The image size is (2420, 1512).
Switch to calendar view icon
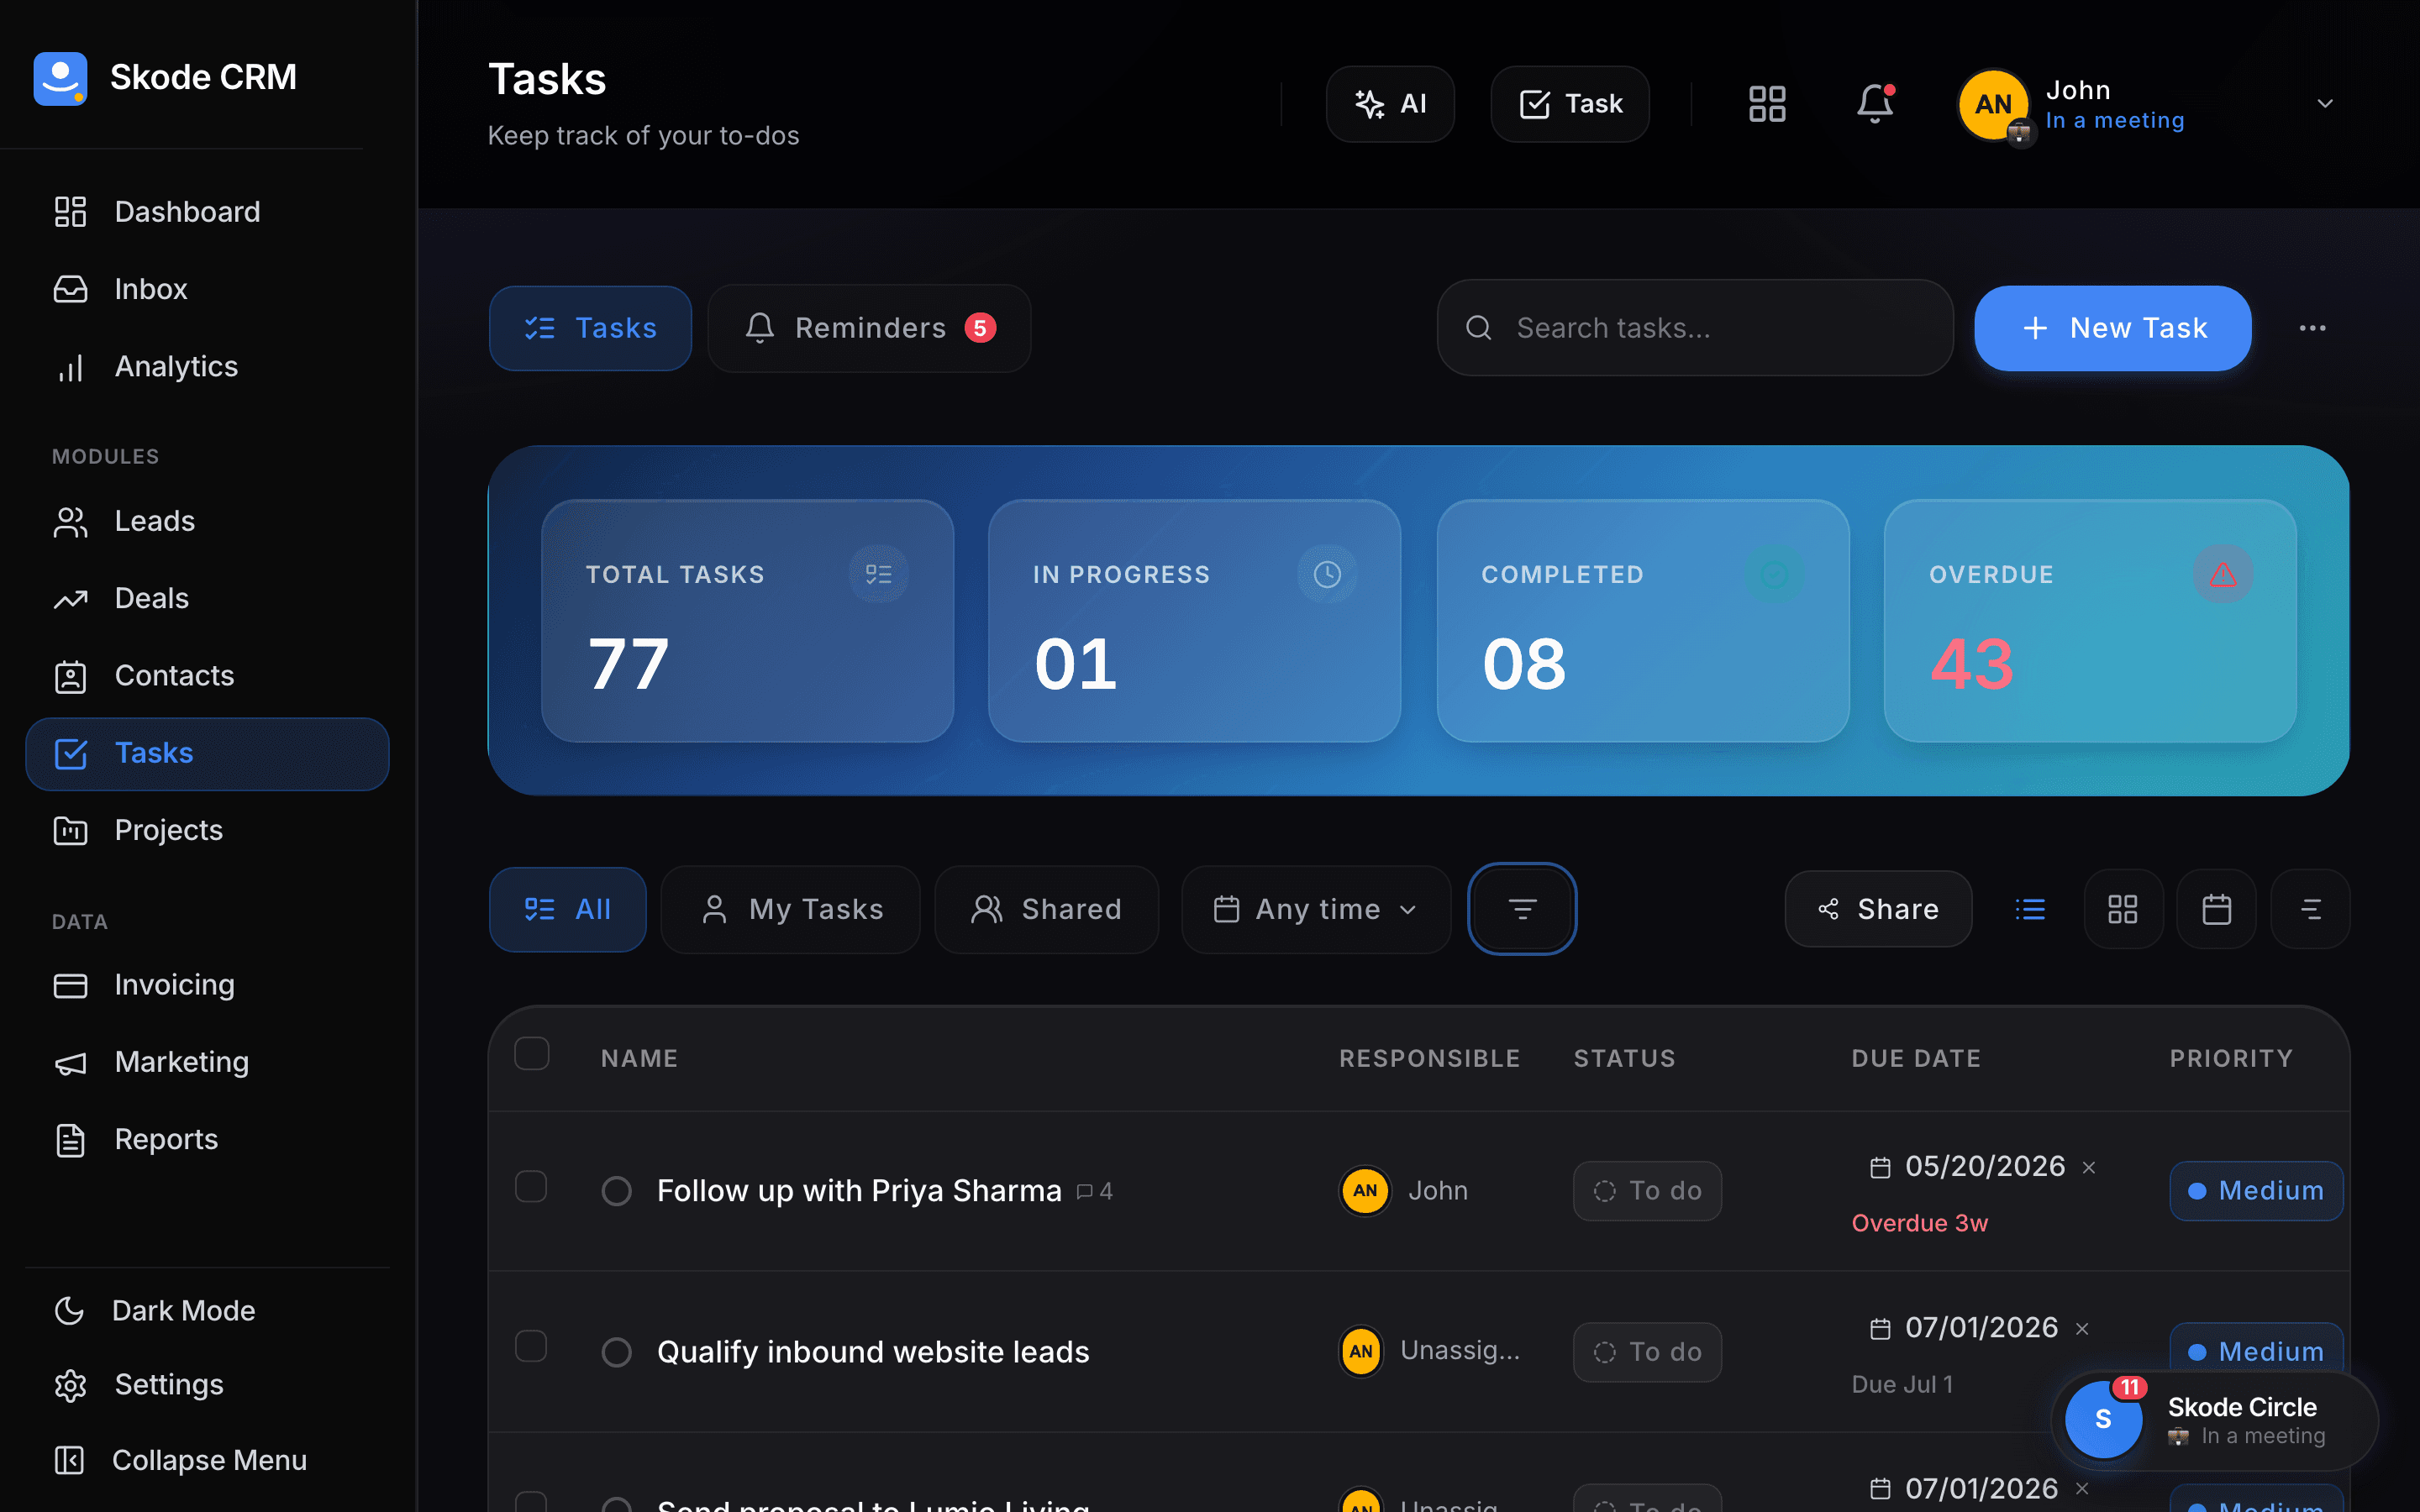pos(2217,909)
